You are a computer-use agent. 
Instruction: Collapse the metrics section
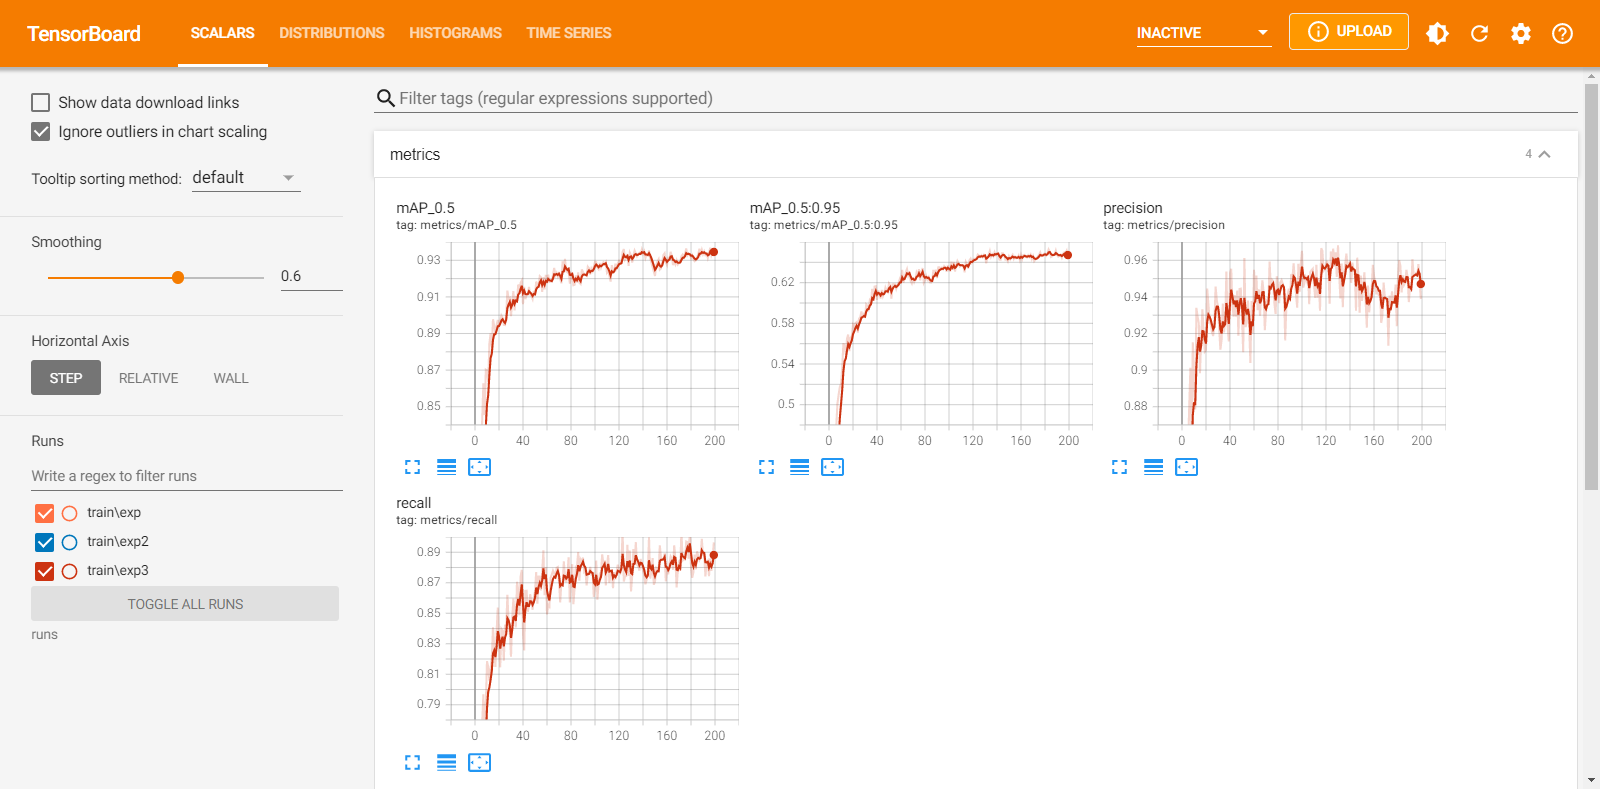[x=1544, y=154]
